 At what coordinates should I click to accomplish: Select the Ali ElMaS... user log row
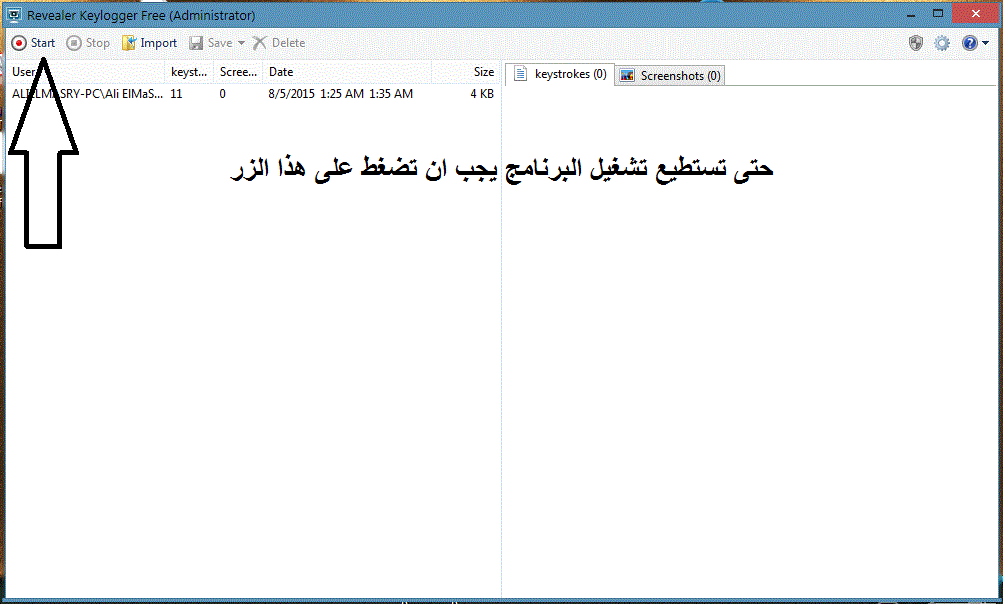[x=253, y=93]
